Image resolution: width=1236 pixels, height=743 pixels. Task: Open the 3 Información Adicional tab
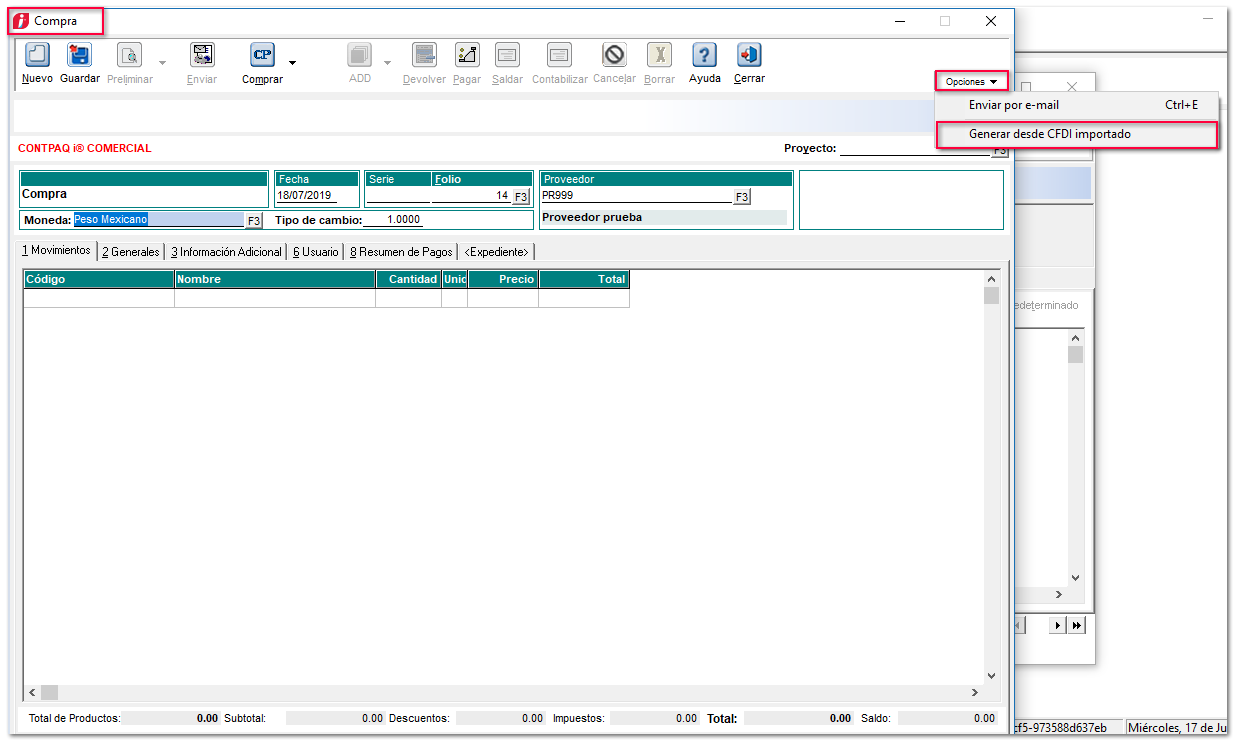tap(226, 252)
